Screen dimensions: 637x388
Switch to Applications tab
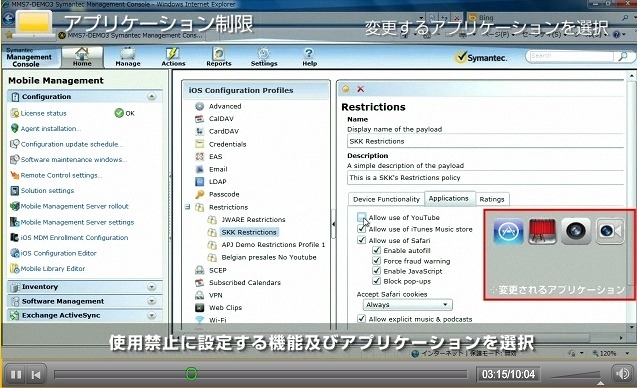(x=449, y=198)
